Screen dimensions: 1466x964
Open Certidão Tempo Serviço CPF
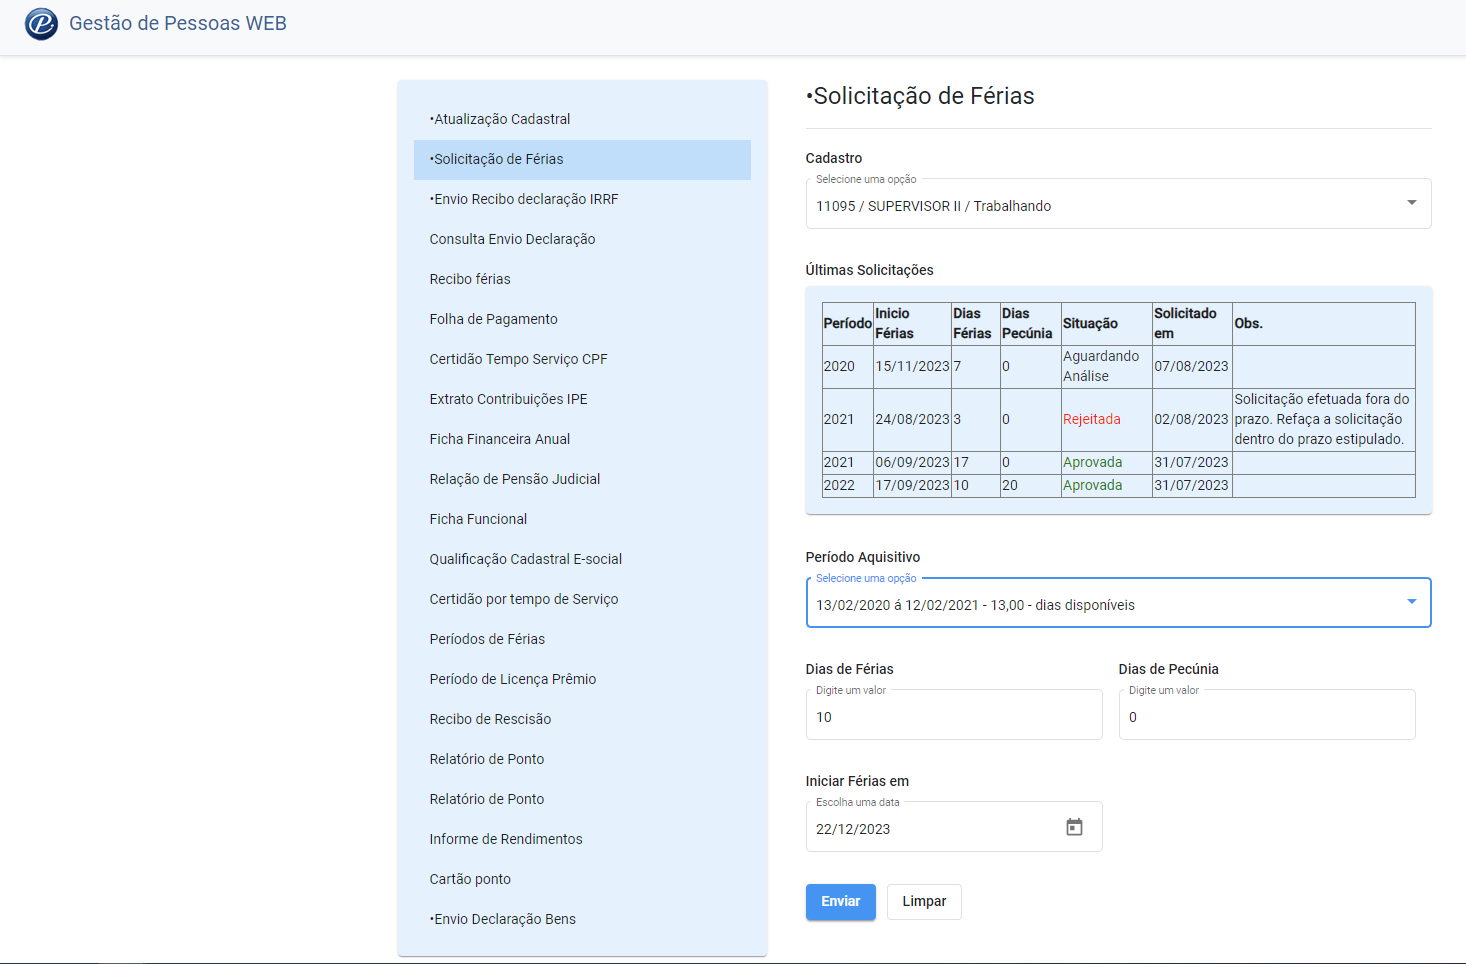pos(582,359)
